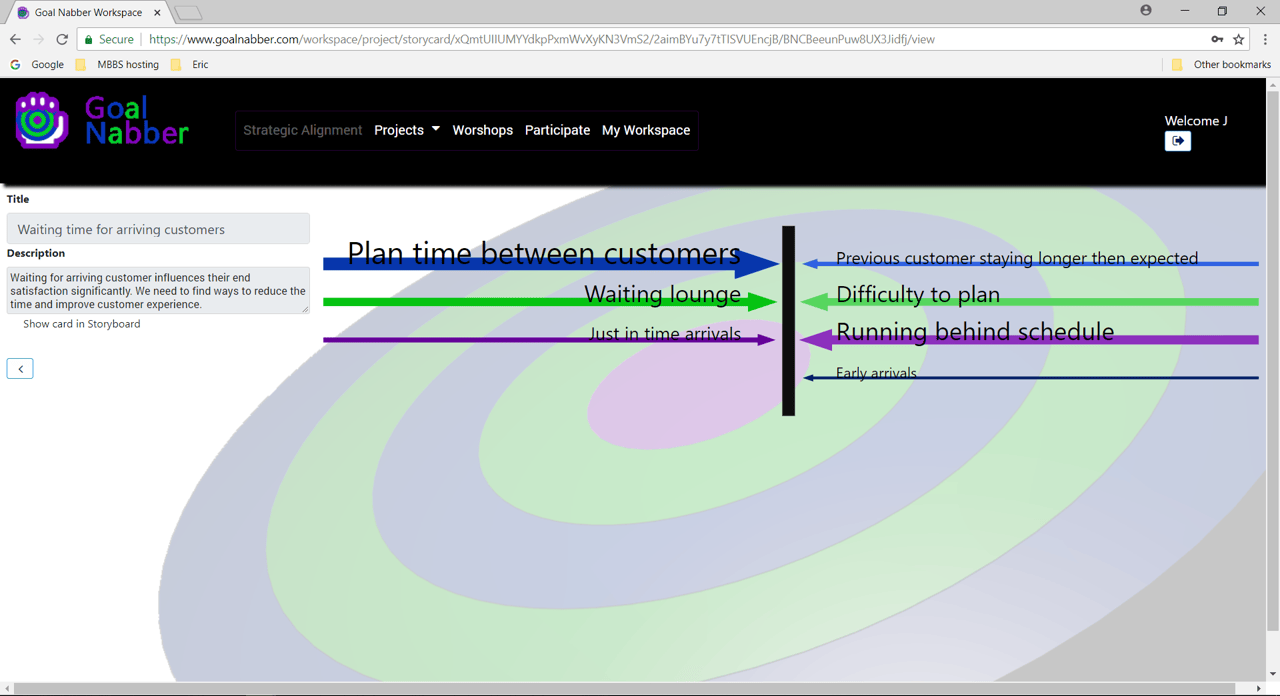Select the Plan time between customers arrow

click(x=550, y=263)
